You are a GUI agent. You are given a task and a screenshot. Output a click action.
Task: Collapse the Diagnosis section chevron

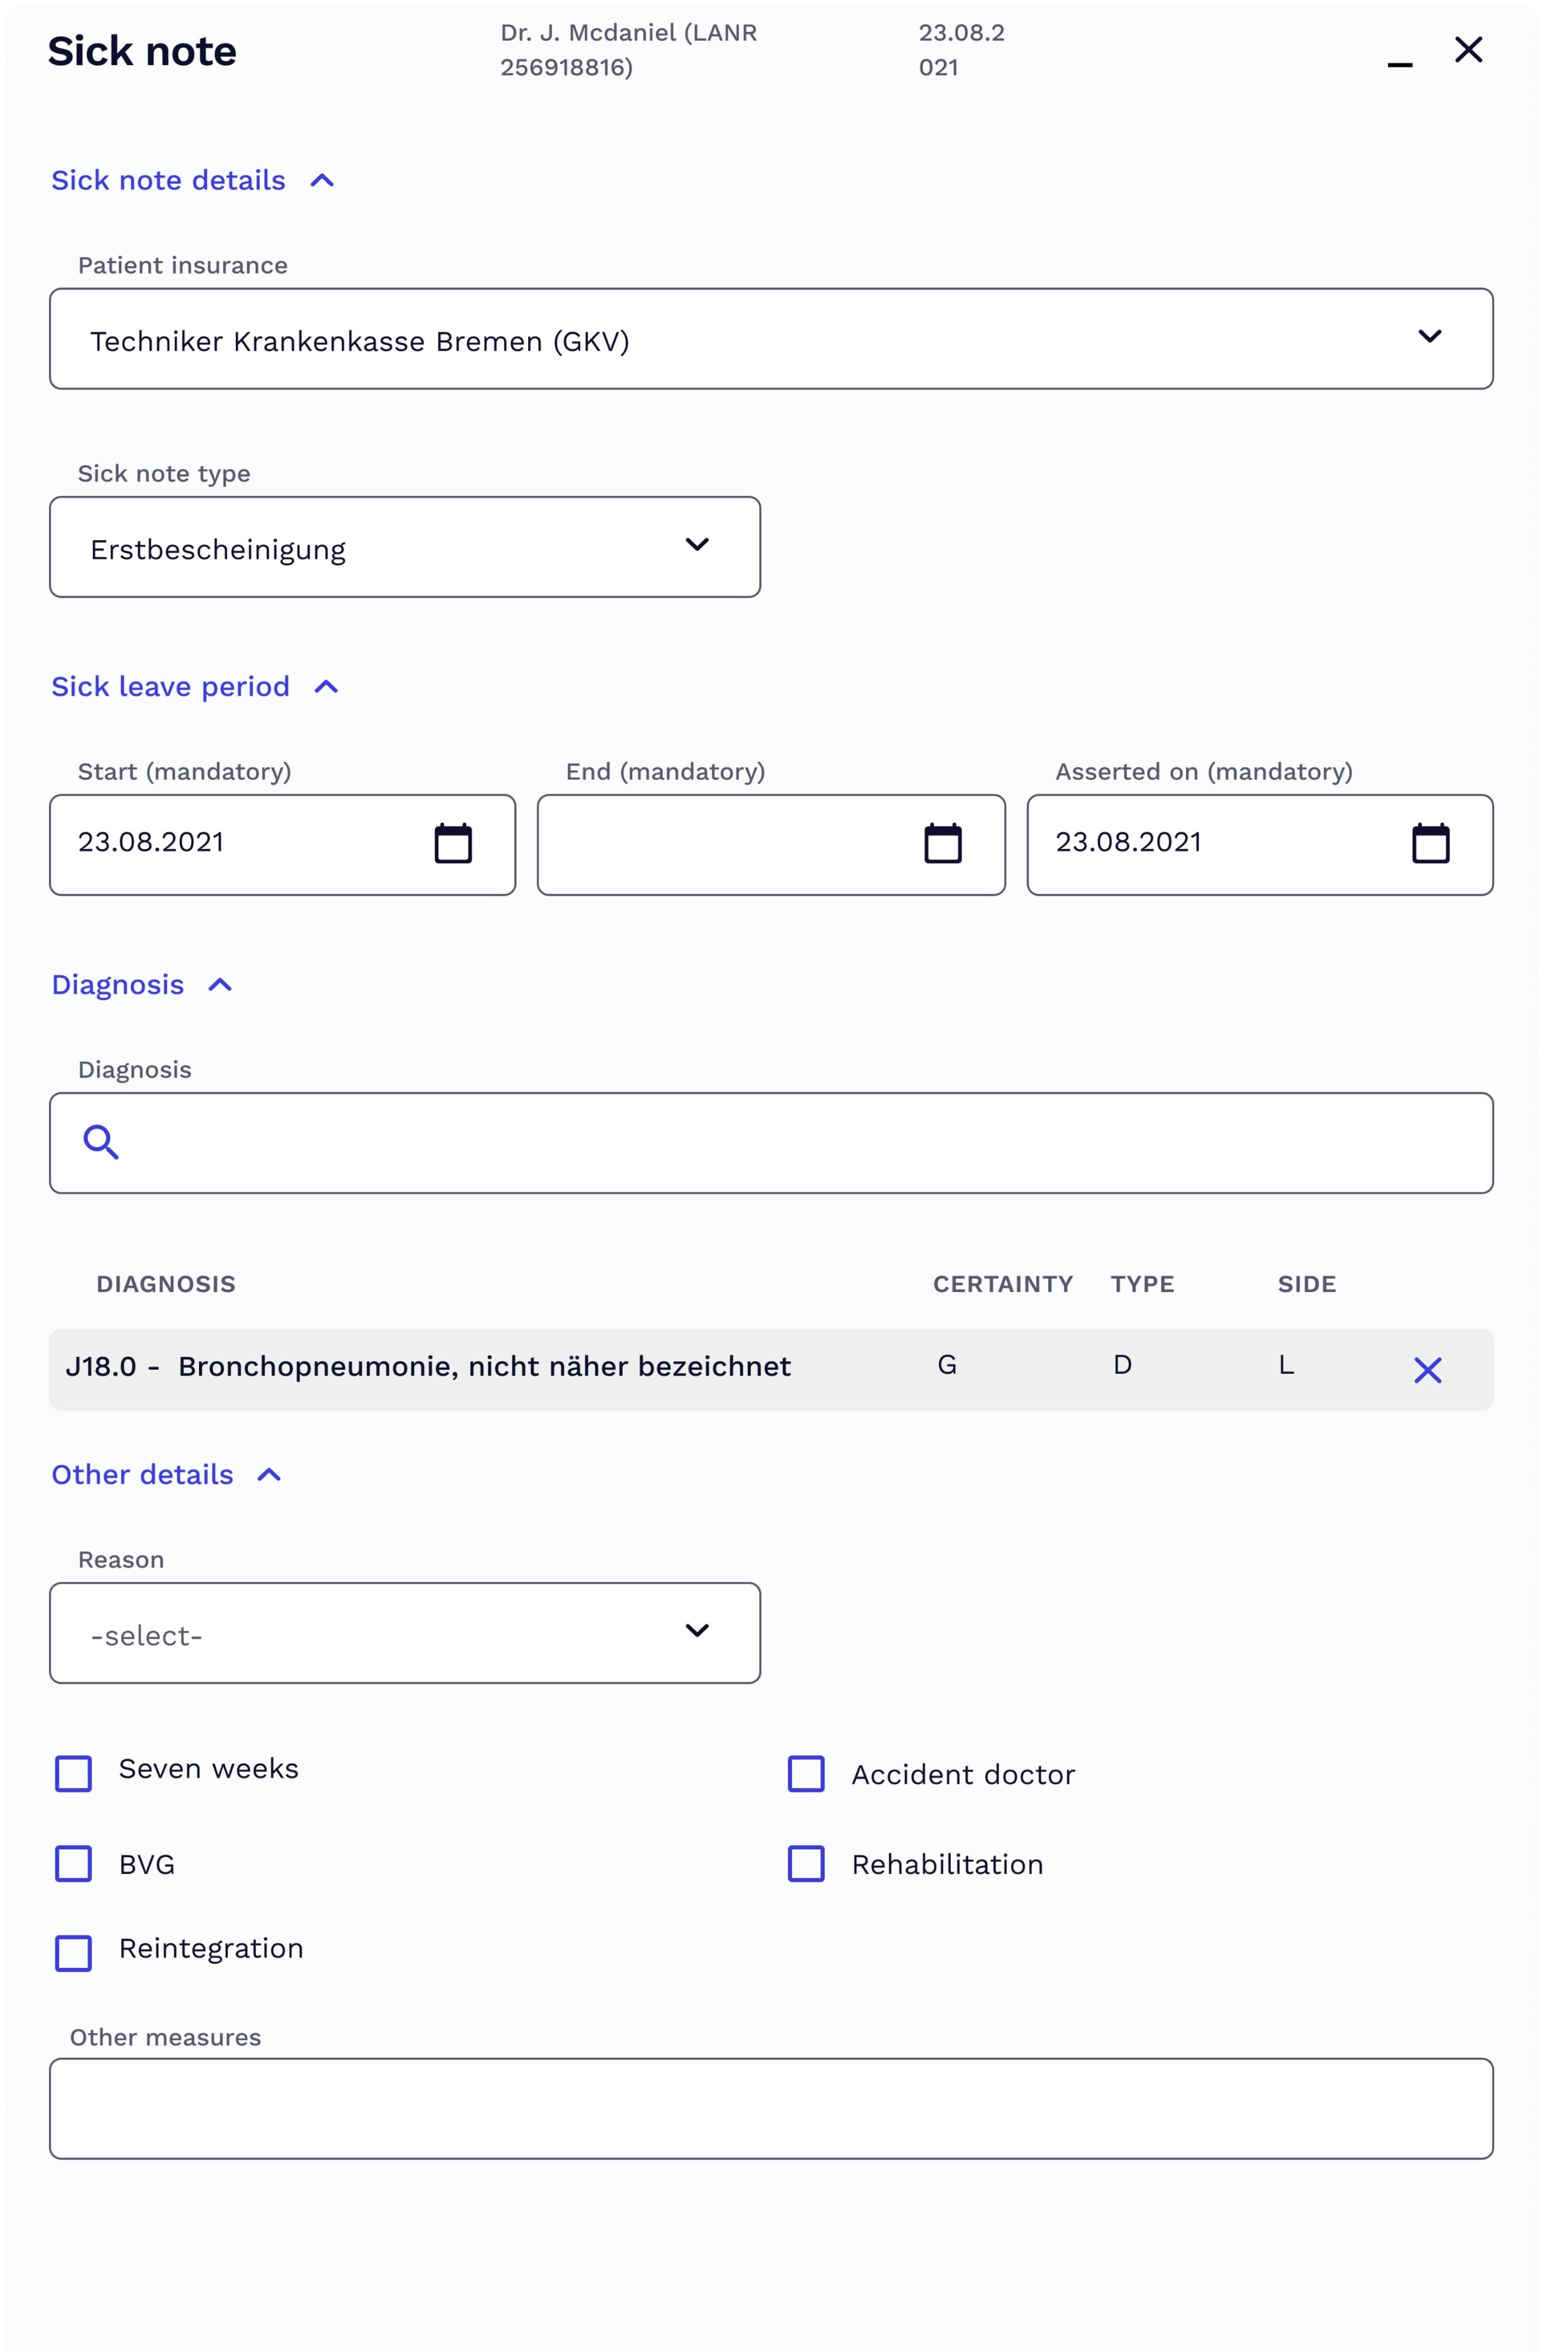click(220, 985)
